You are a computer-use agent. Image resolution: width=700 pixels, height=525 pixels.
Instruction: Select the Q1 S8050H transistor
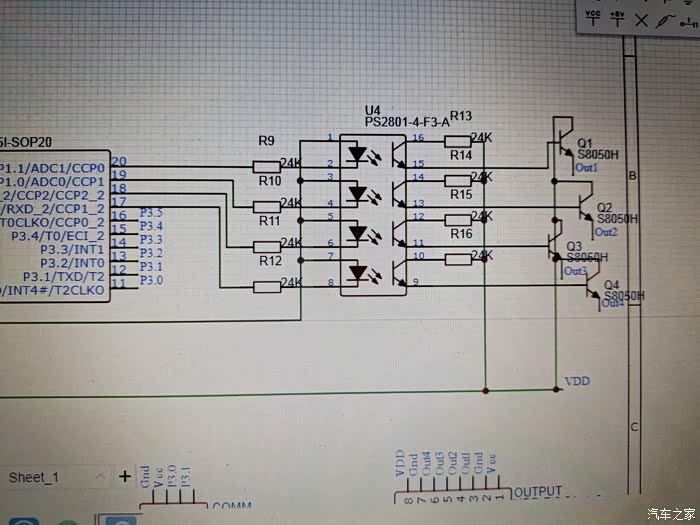(x=562, y=145)
